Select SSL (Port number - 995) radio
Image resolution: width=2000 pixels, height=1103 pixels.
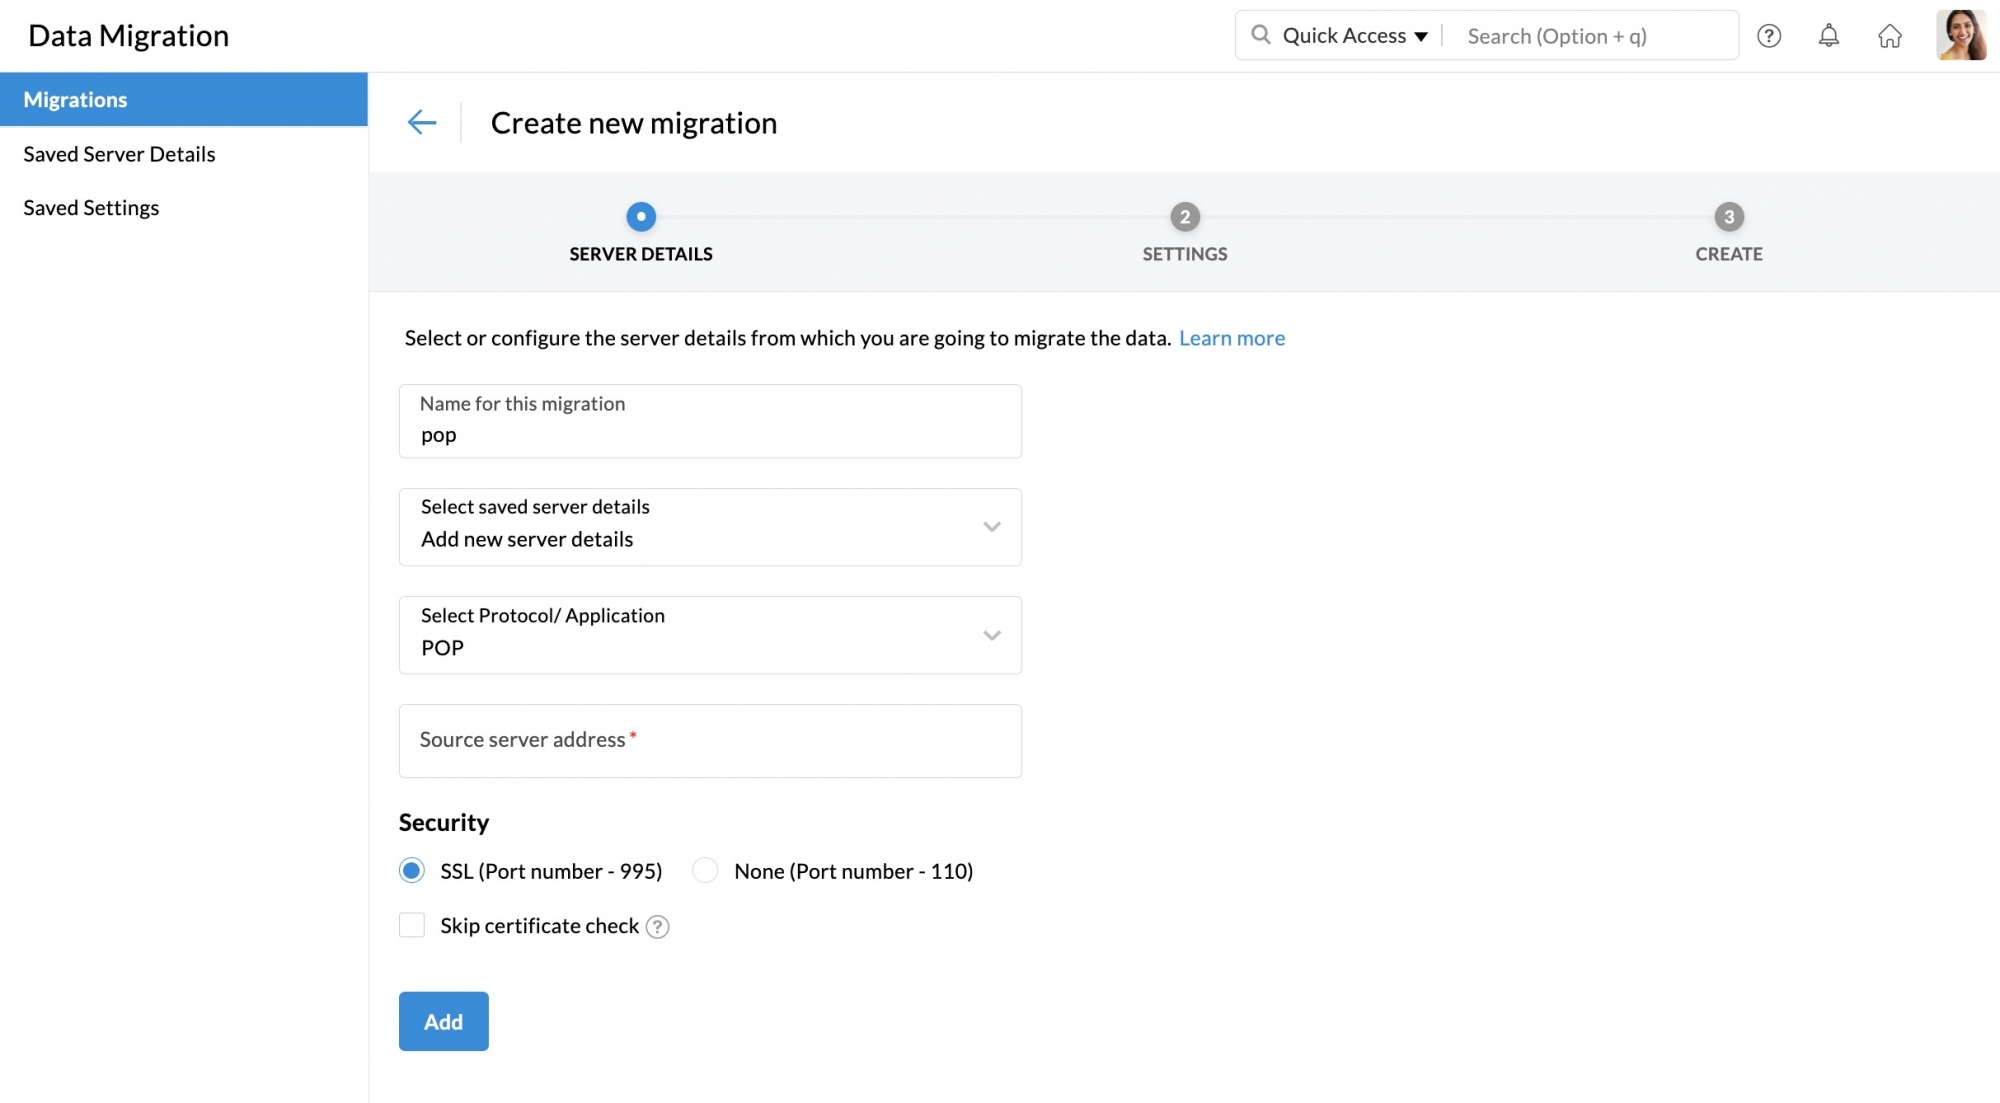[x=412, y=871]
